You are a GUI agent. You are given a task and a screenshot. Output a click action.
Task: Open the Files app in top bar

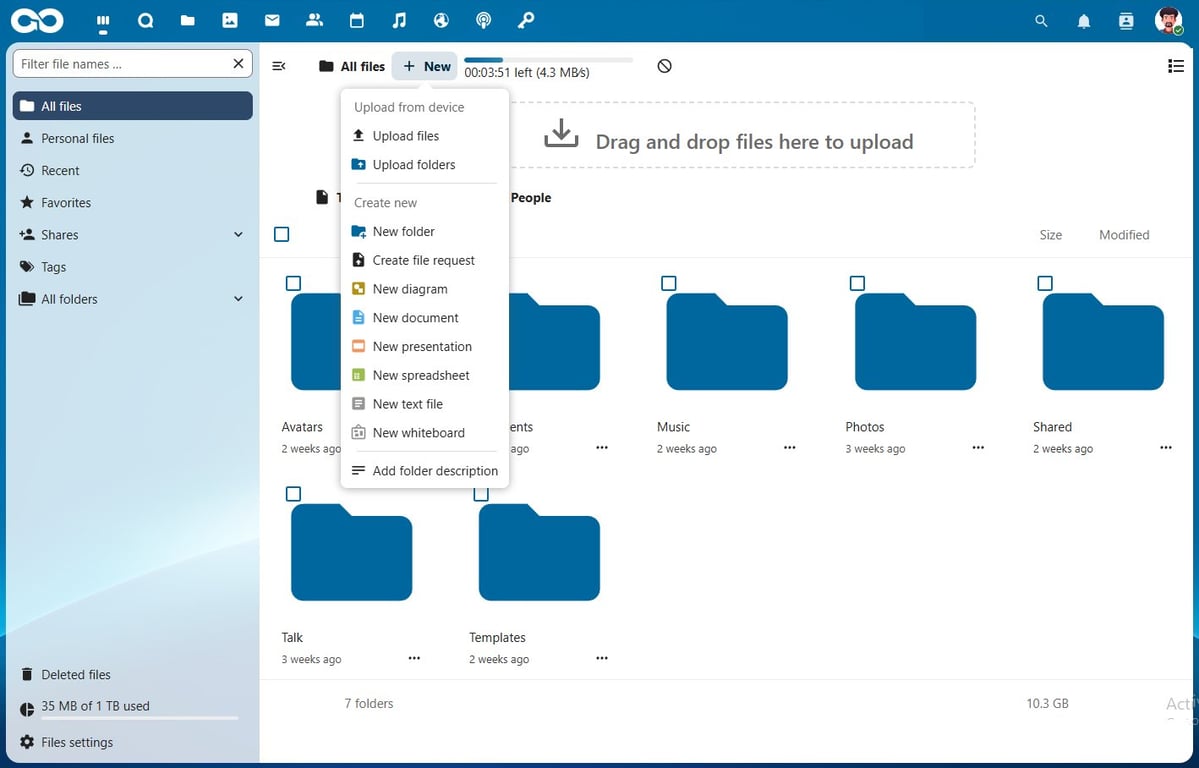click(x=187, y=21)
